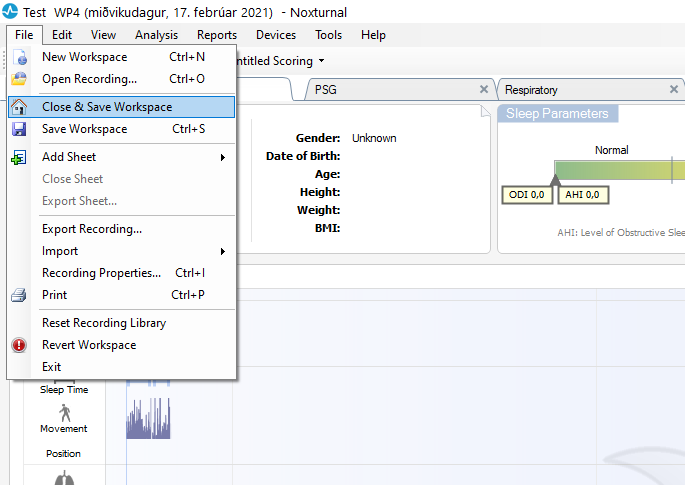Click the Movement signal graph in overview
Image resolution: width=685 pixels, height=485 pixels.
pyautogui.click(x=148, y=420)
